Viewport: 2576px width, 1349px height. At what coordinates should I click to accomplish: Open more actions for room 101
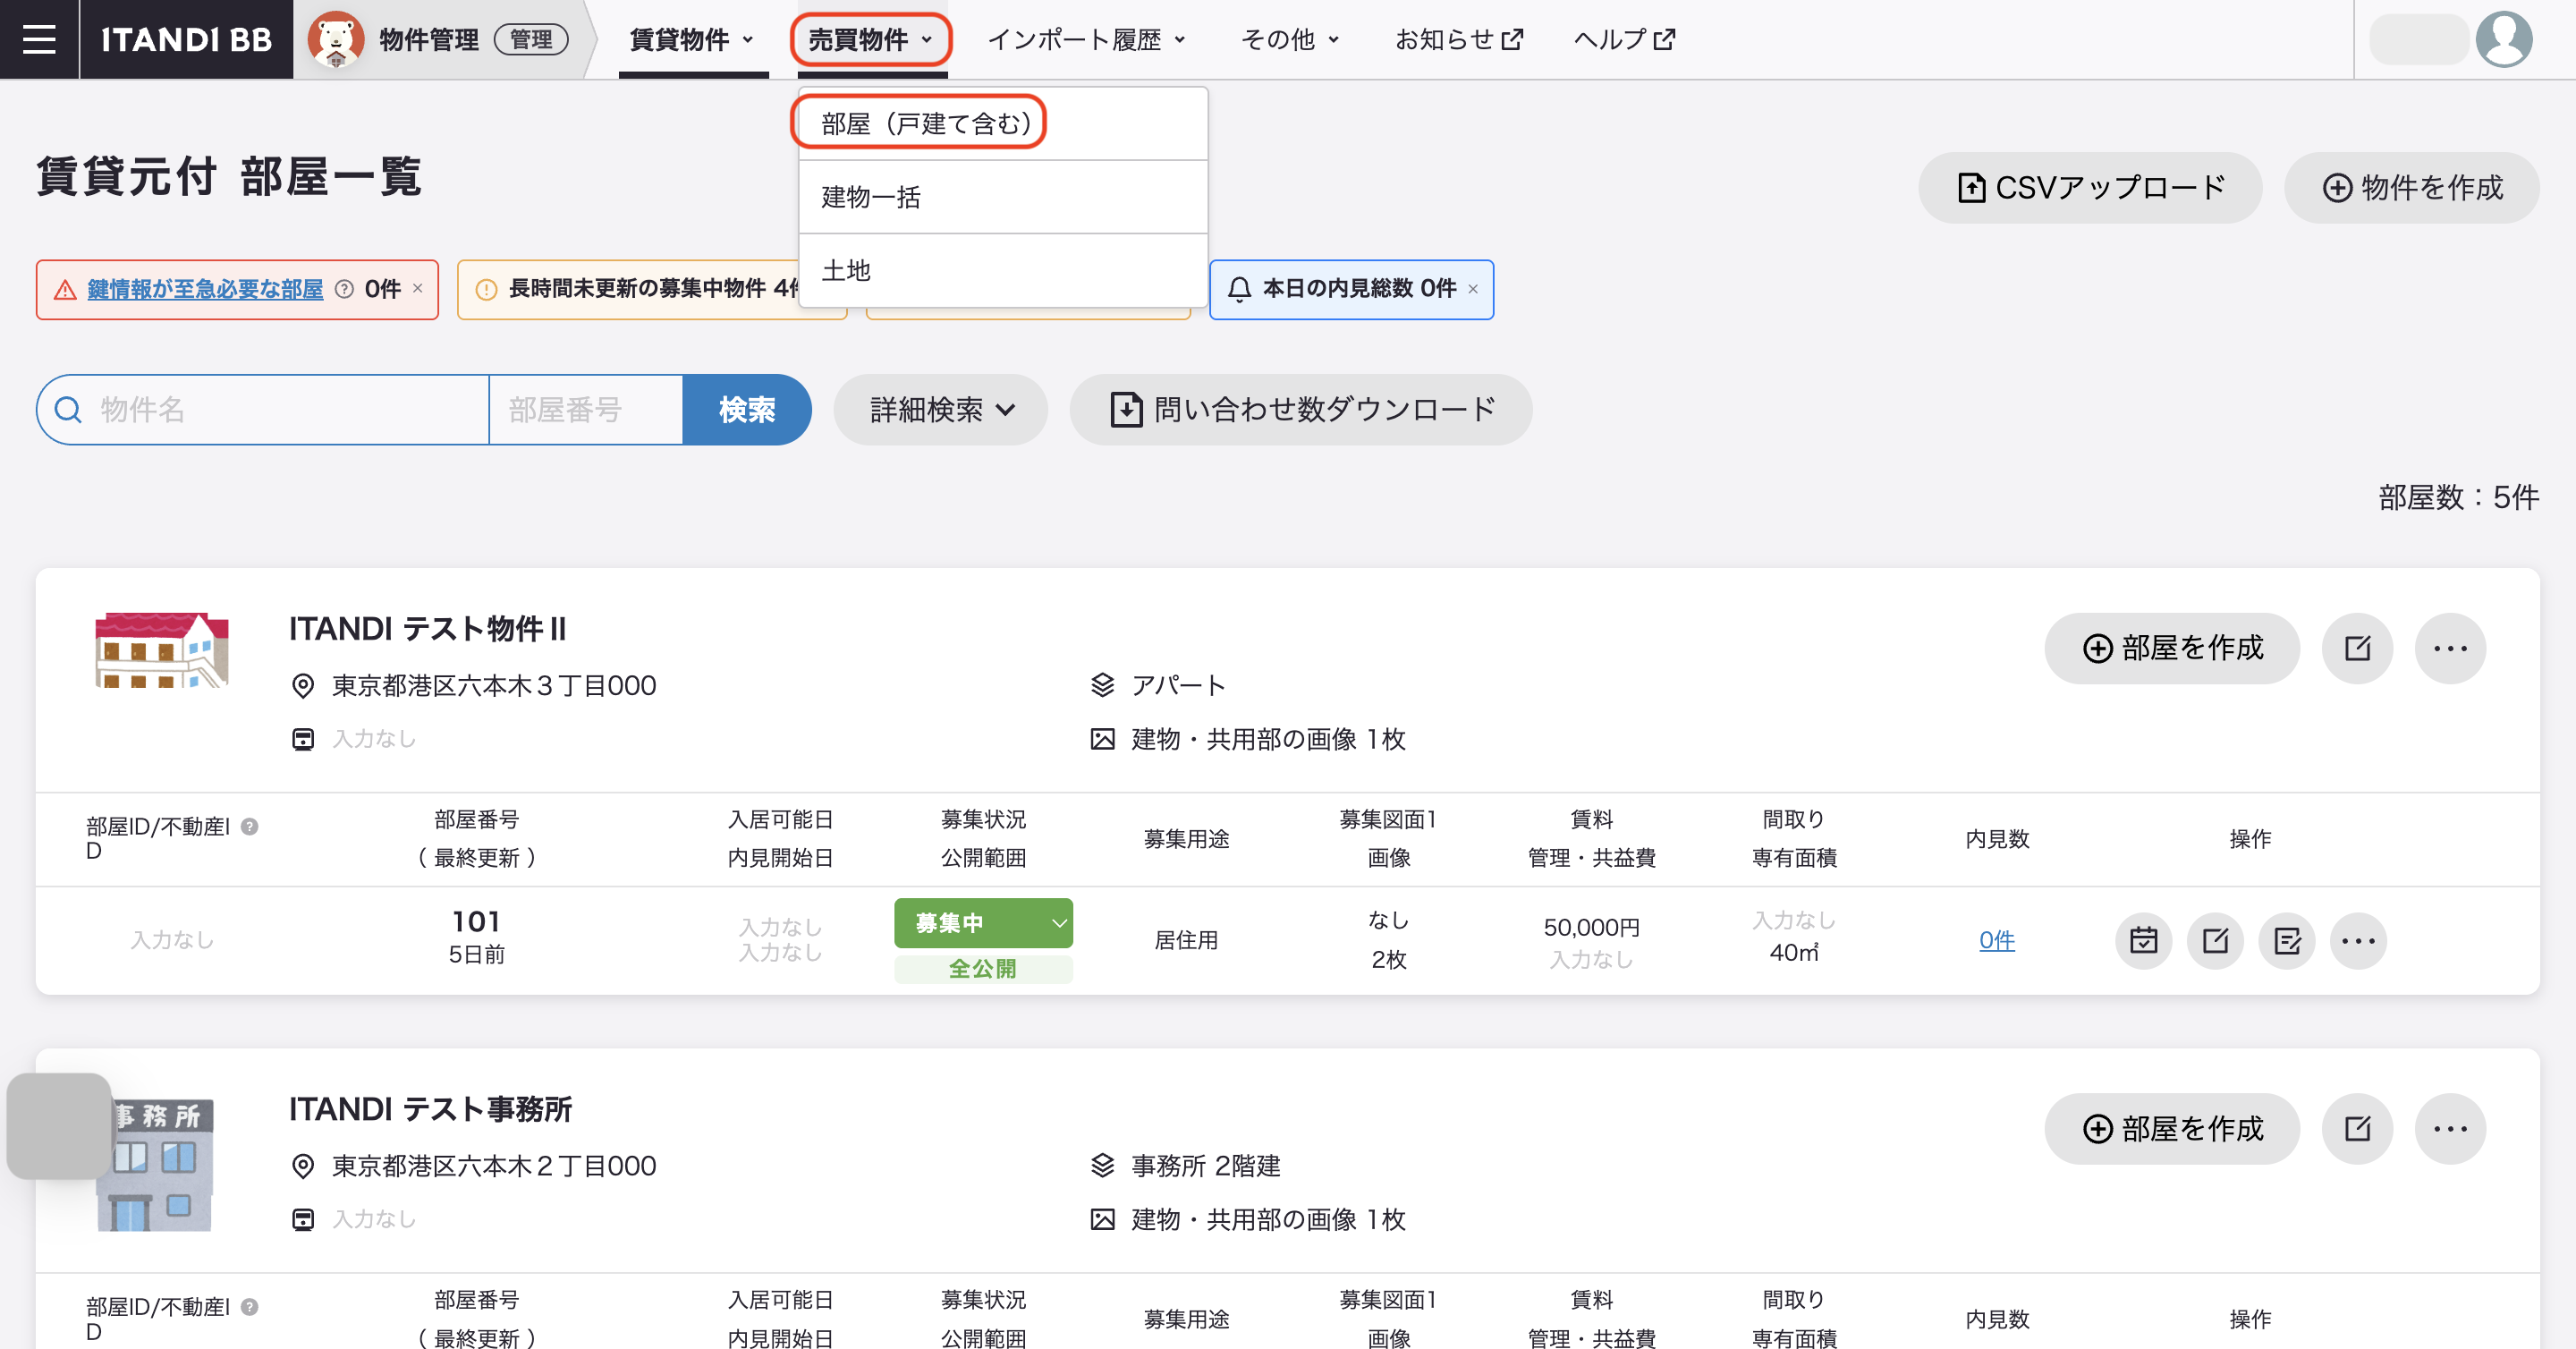(x=2358, y=940)
